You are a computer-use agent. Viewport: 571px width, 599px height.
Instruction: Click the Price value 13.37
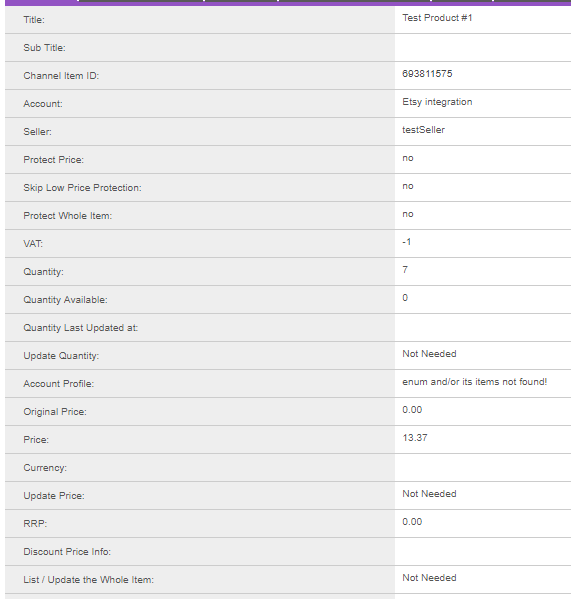(414, 438)
